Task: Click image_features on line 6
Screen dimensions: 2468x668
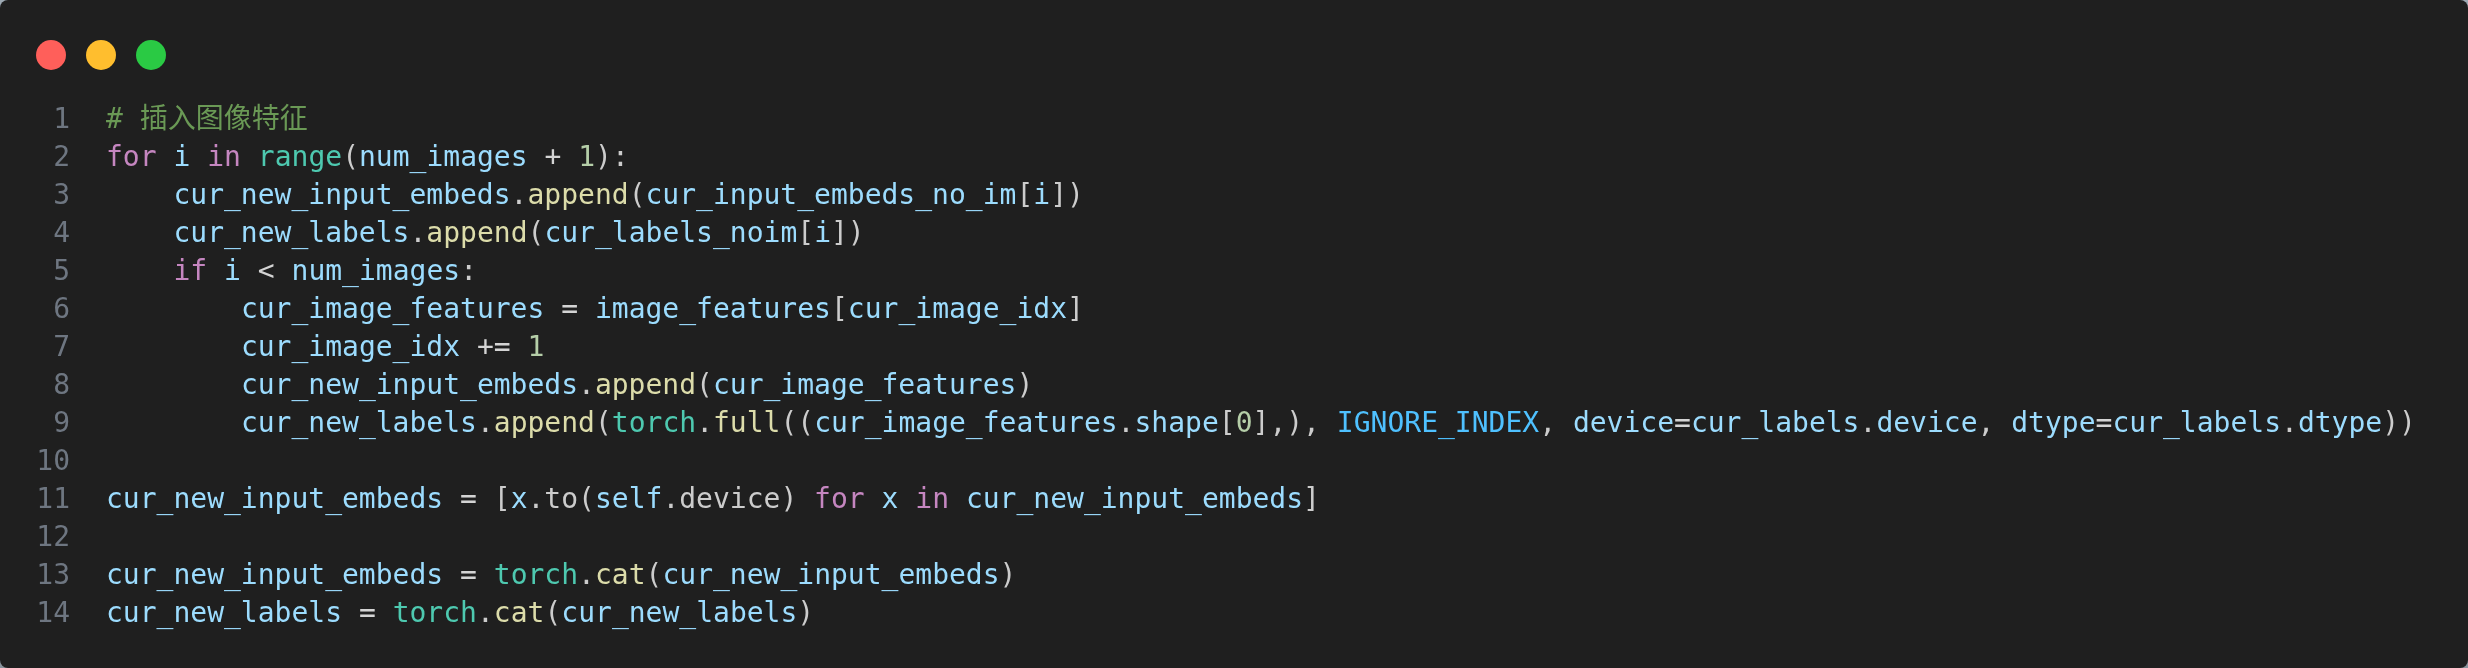Action: pos(712,309)
